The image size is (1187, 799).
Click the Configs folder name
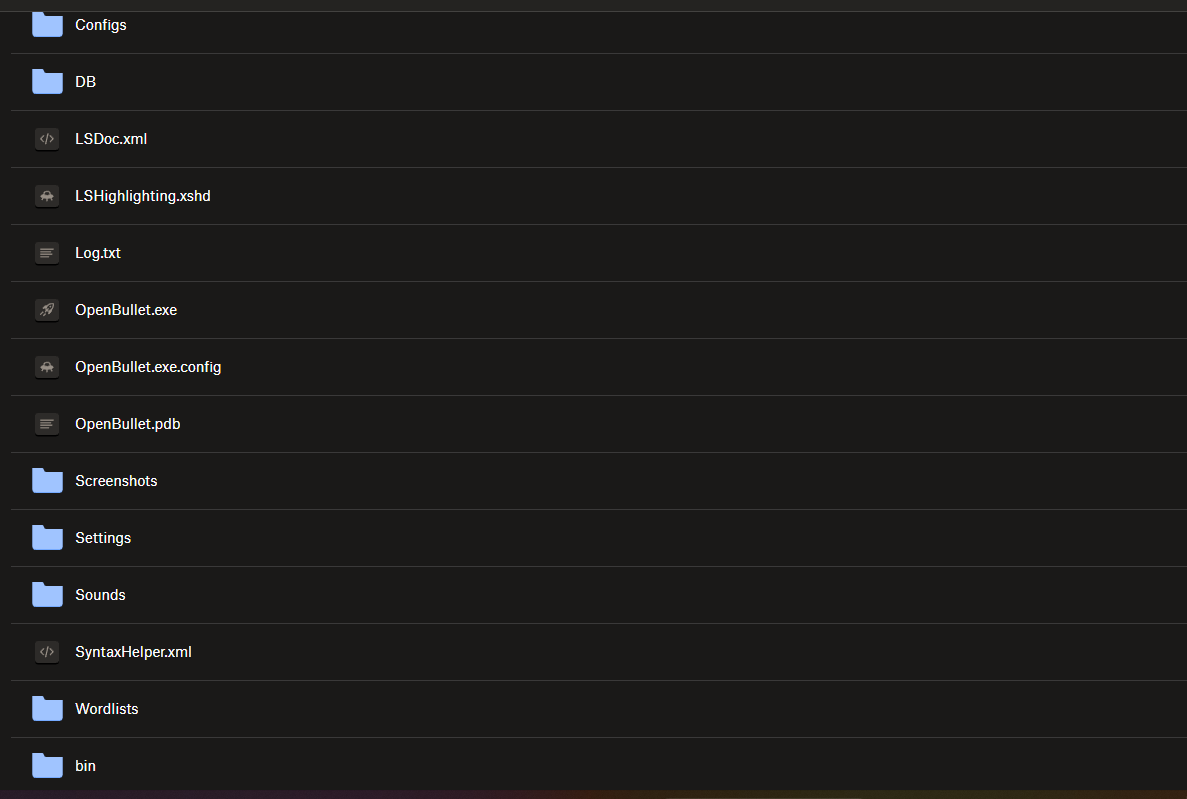pyautogui.click(x=100, y=25)
